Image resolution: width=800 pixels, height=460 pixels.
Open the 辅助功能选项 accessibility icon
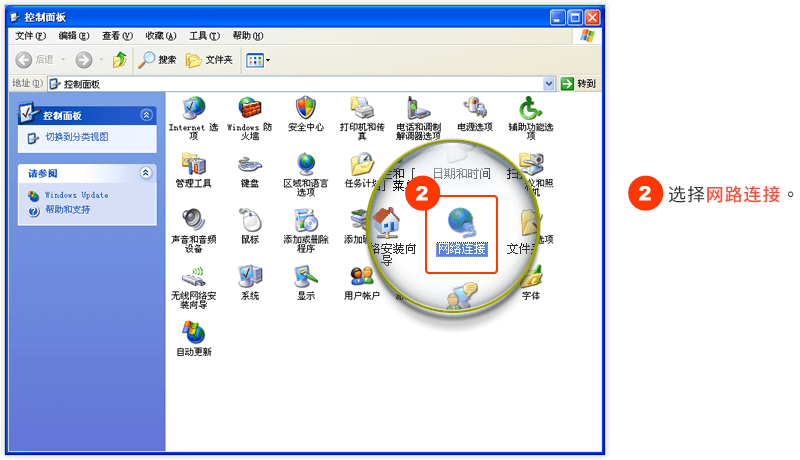530,108
